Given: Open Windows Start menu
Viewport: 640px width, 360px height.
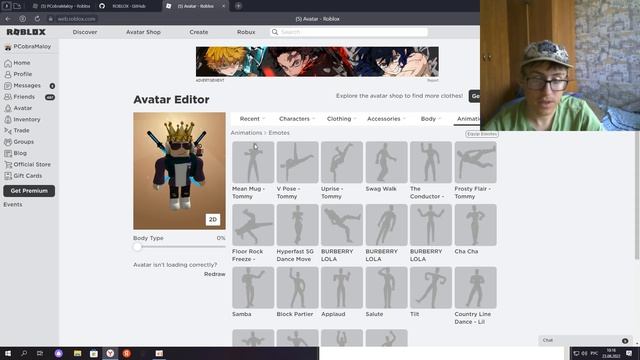Looking at the screenshot, I should [8, 353].
